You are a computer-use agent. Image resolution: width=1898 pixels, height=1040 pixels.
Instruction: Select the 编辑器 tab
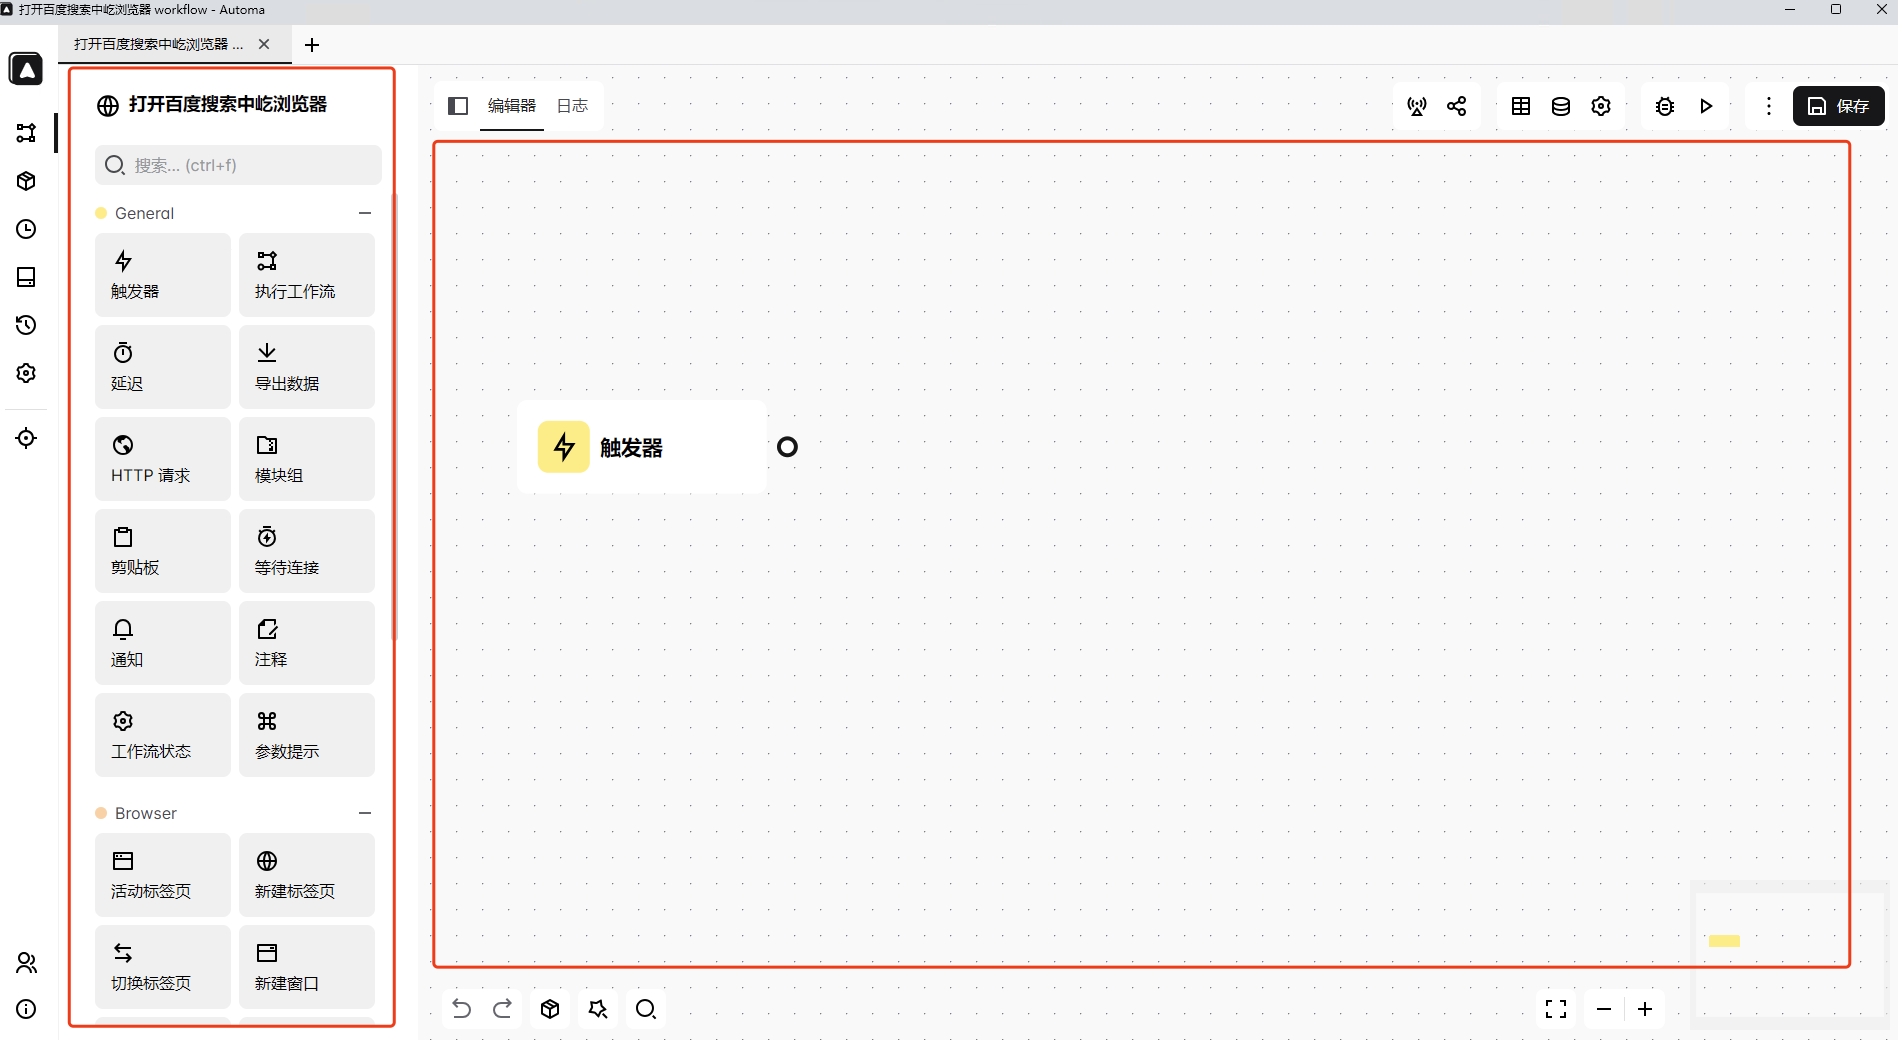[511, 106]
